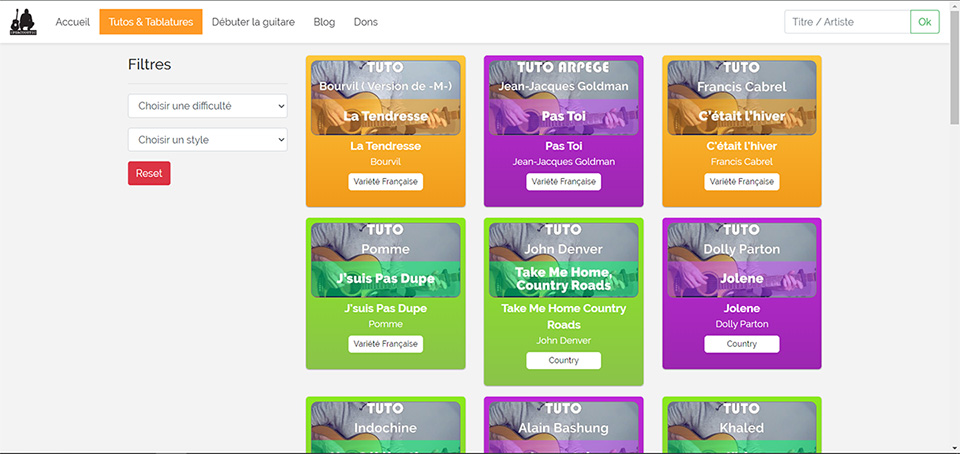Click the Pas Toi title link
The width and height of the screenshot is (960, 454).
pyautogui.click(x=563, y=146)
